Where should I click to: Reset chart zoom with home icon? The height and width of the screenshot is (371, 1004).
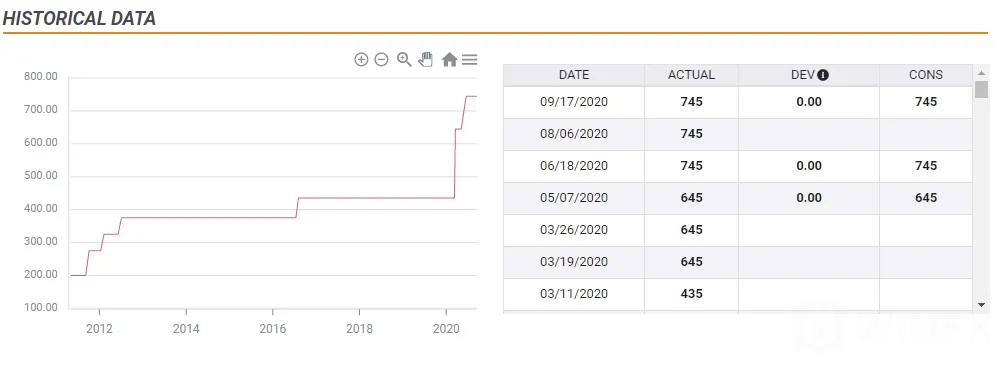tap(449, 60)
